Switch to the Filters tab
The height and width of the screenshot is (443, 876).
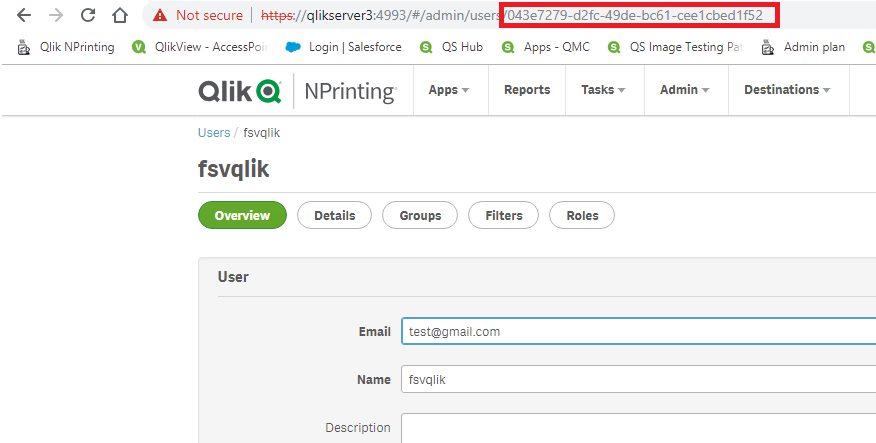click(x=503, y=216)
